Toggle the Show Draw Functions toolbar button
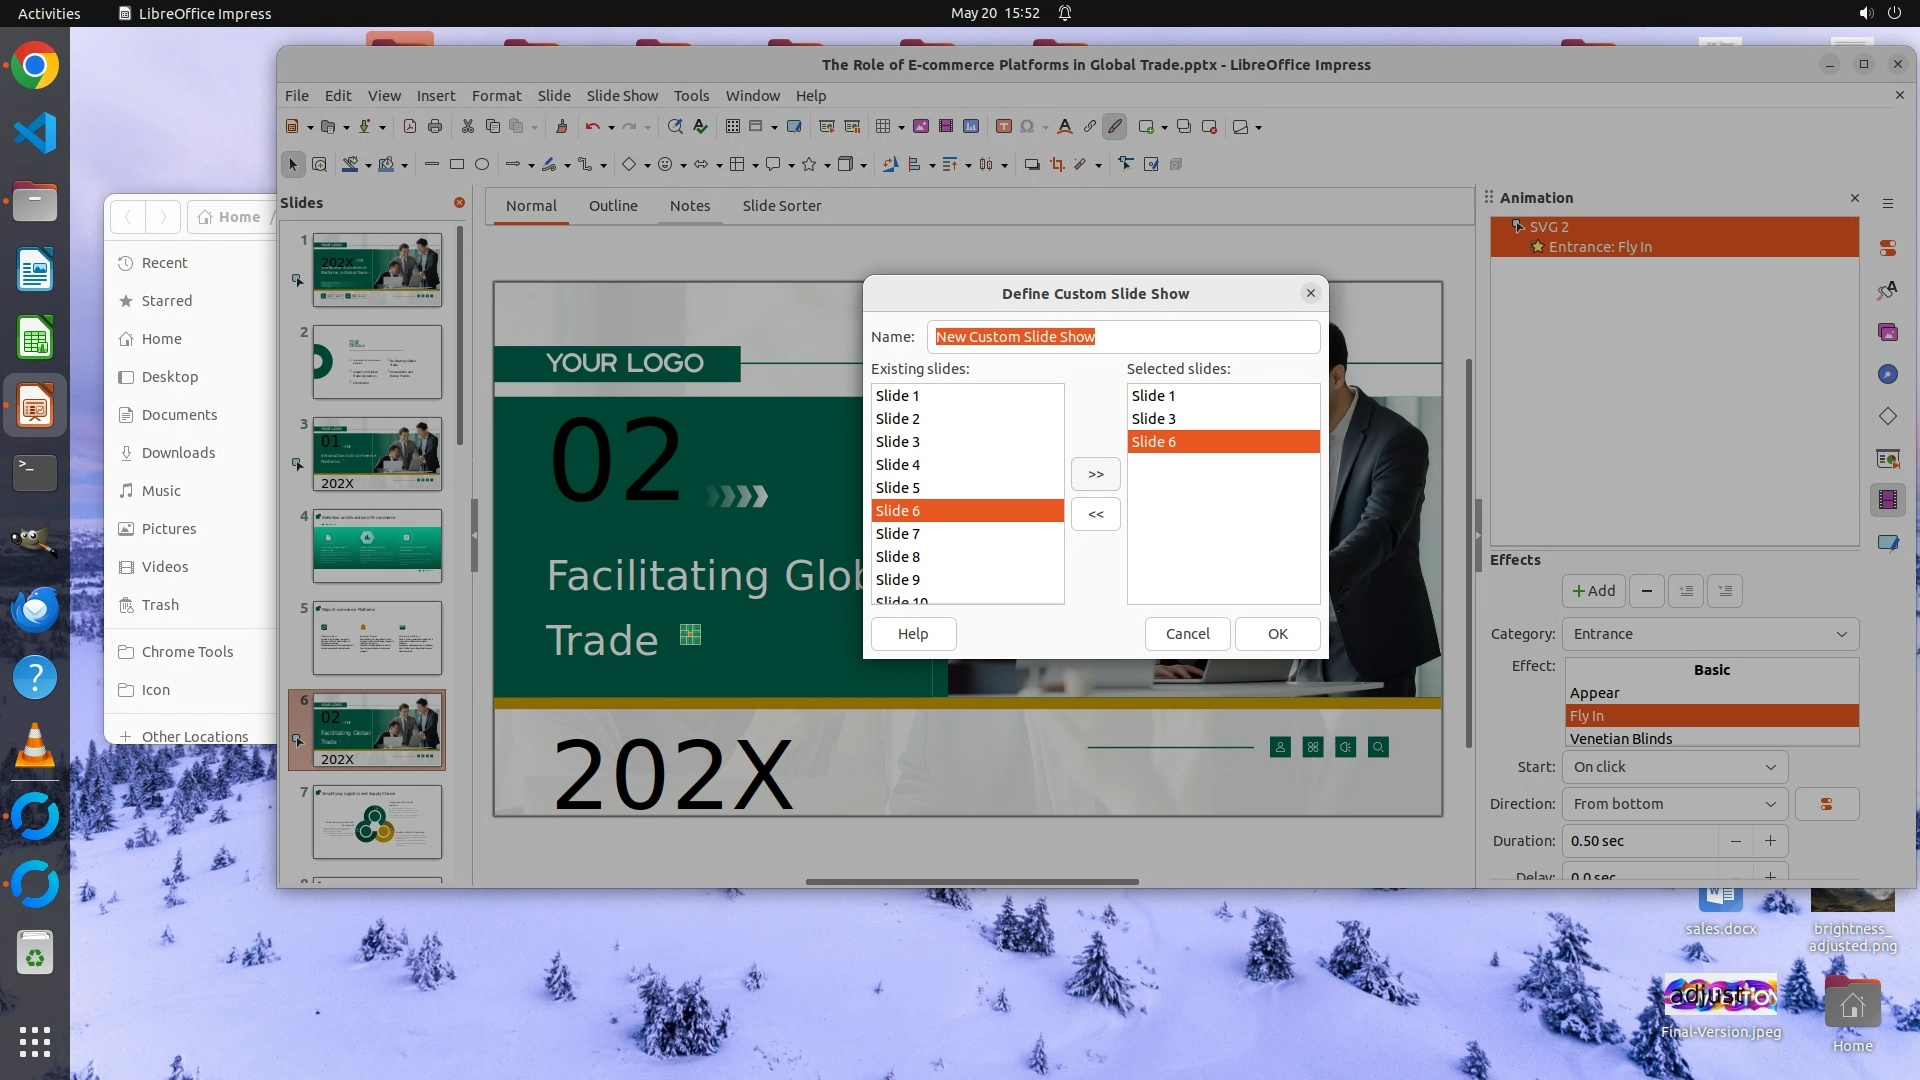The width and height of the screenshot is (1920, 1080). pos(1114,127)
